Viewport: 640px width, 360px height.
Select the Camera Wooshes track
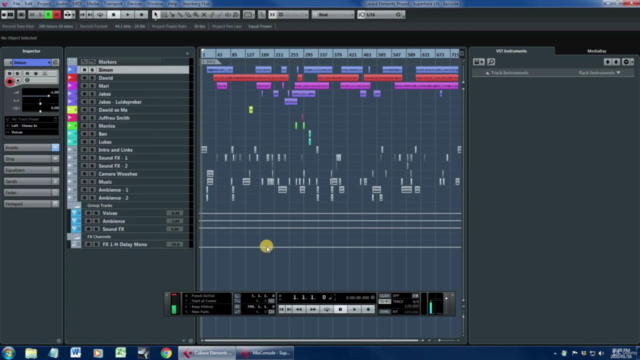tap(118, 174)
